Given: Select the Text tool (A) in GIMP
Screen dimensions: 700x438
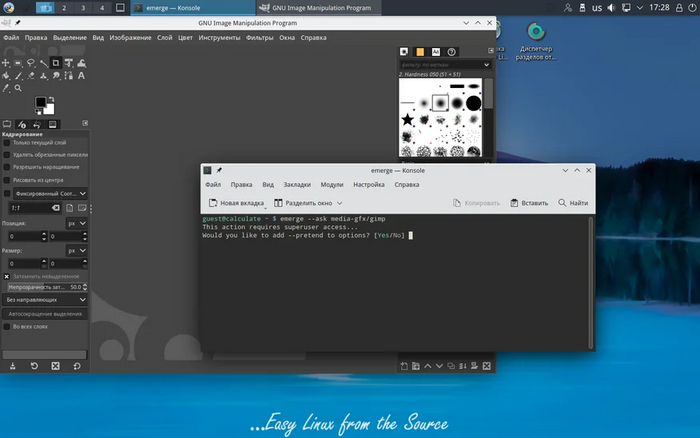Looking at the screenshot, I should pos(81,76).
